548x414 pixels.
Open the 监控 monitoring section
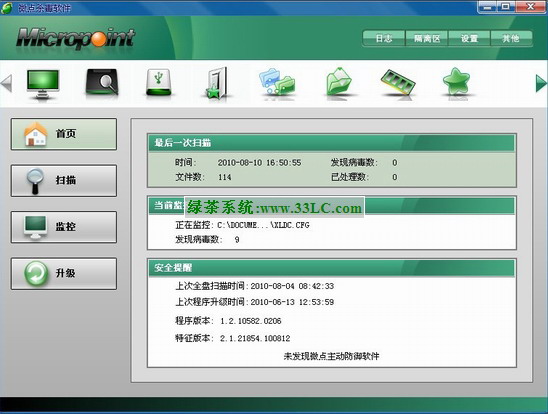click(64, 227)
